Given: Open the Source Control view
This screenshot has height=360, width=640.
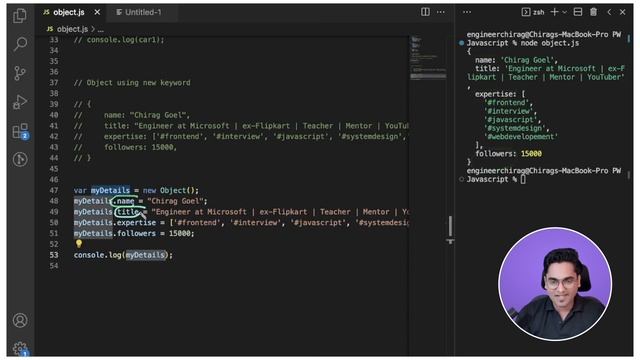Looking at the screenshot, I should click(20, 73).
